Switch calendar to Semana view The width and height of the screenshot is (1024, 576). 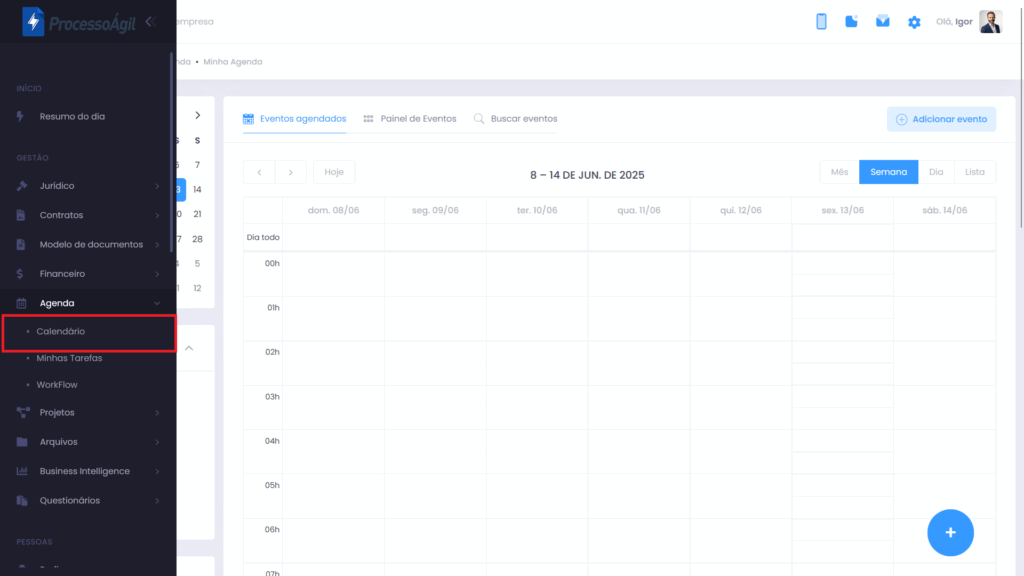[888, 172]
